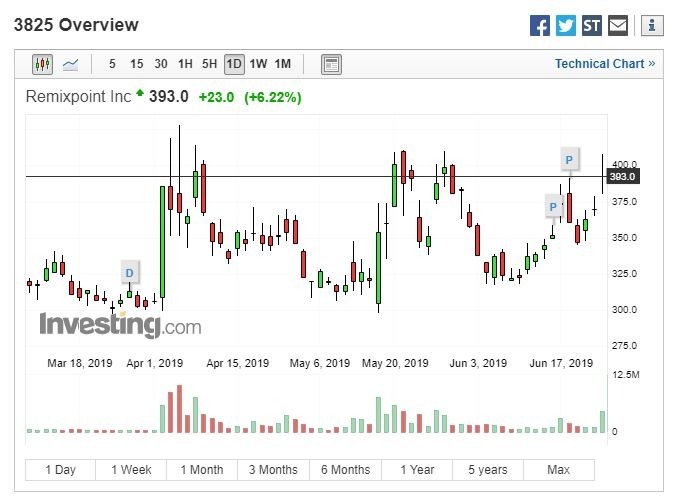Screen dimensions: 676x501
Task: Select 1M interval
Action: pos(283,64)
